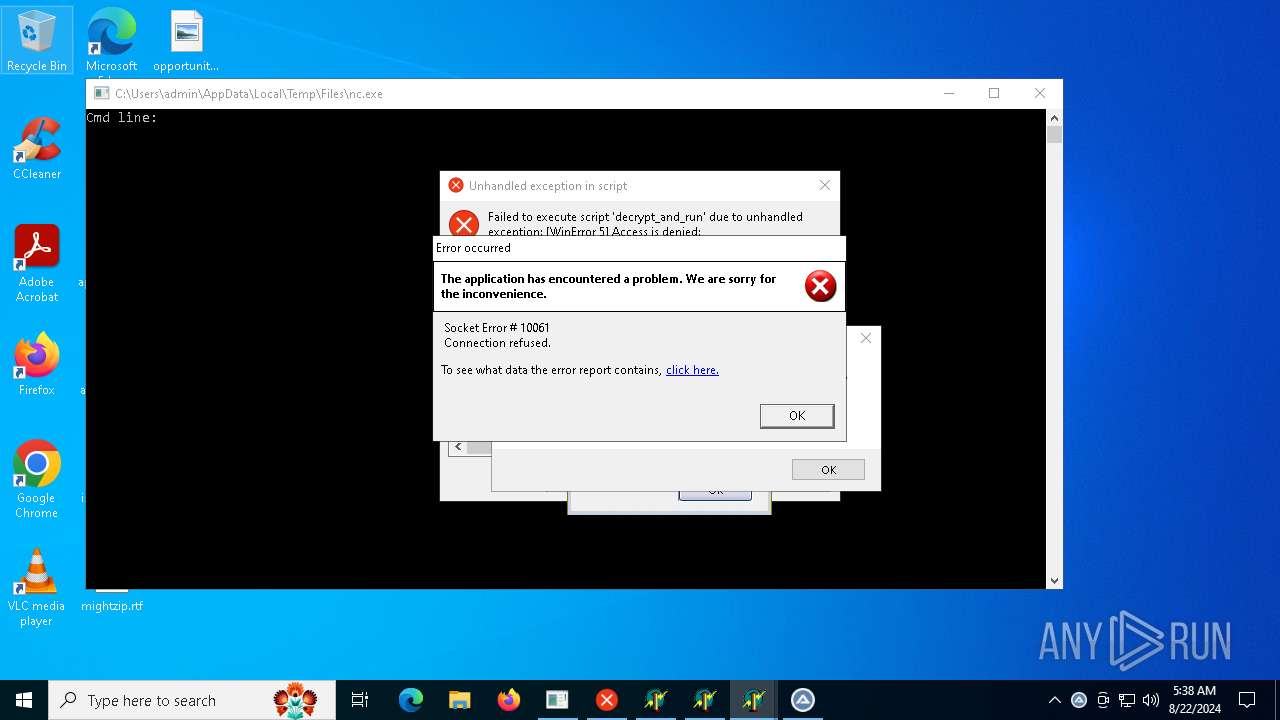The image size is (1280, 720).
Task: Open the volume control tray icon
Action: 1151,700
